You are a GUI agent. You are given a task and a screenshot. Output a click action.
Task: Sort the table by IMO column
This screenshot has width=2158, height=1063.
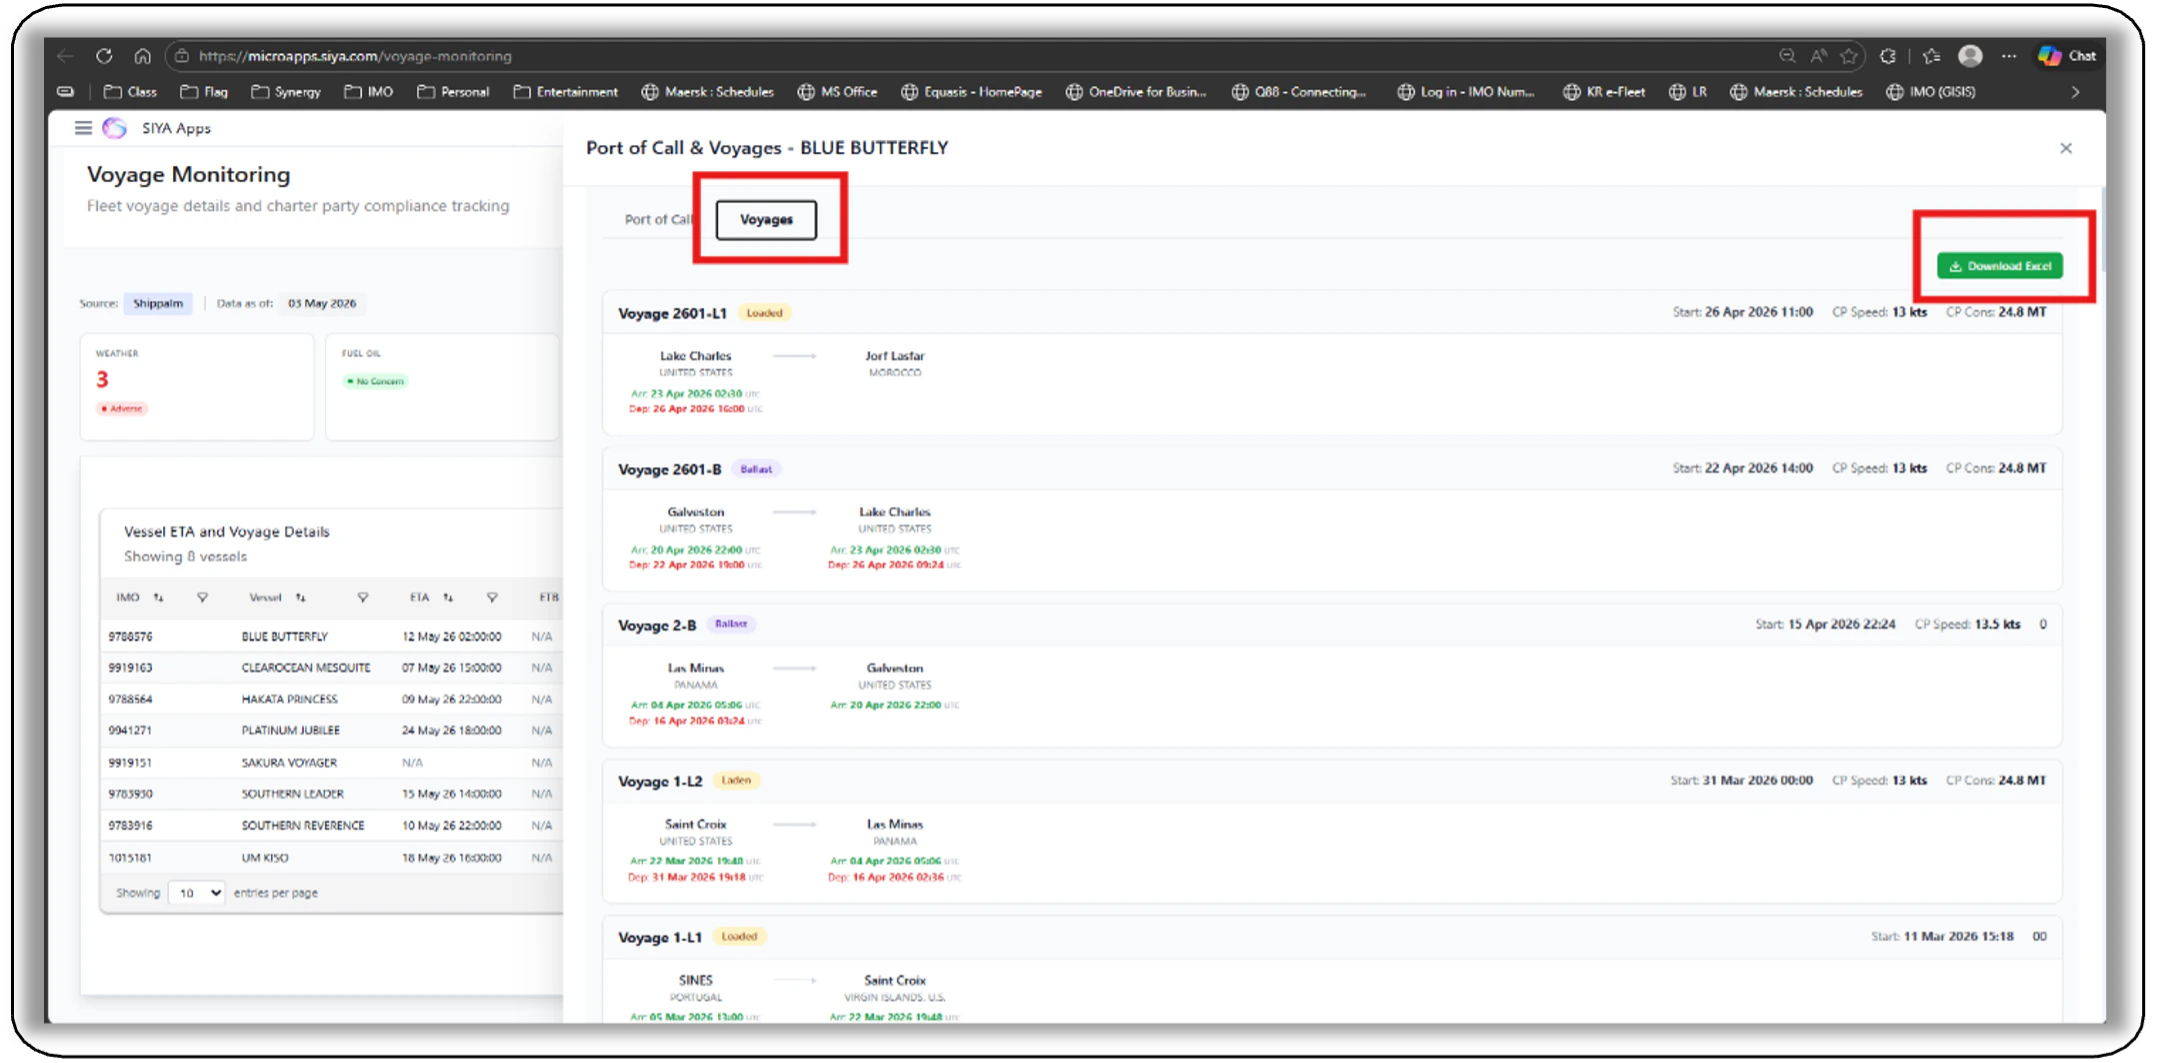[x=158, y=598]
